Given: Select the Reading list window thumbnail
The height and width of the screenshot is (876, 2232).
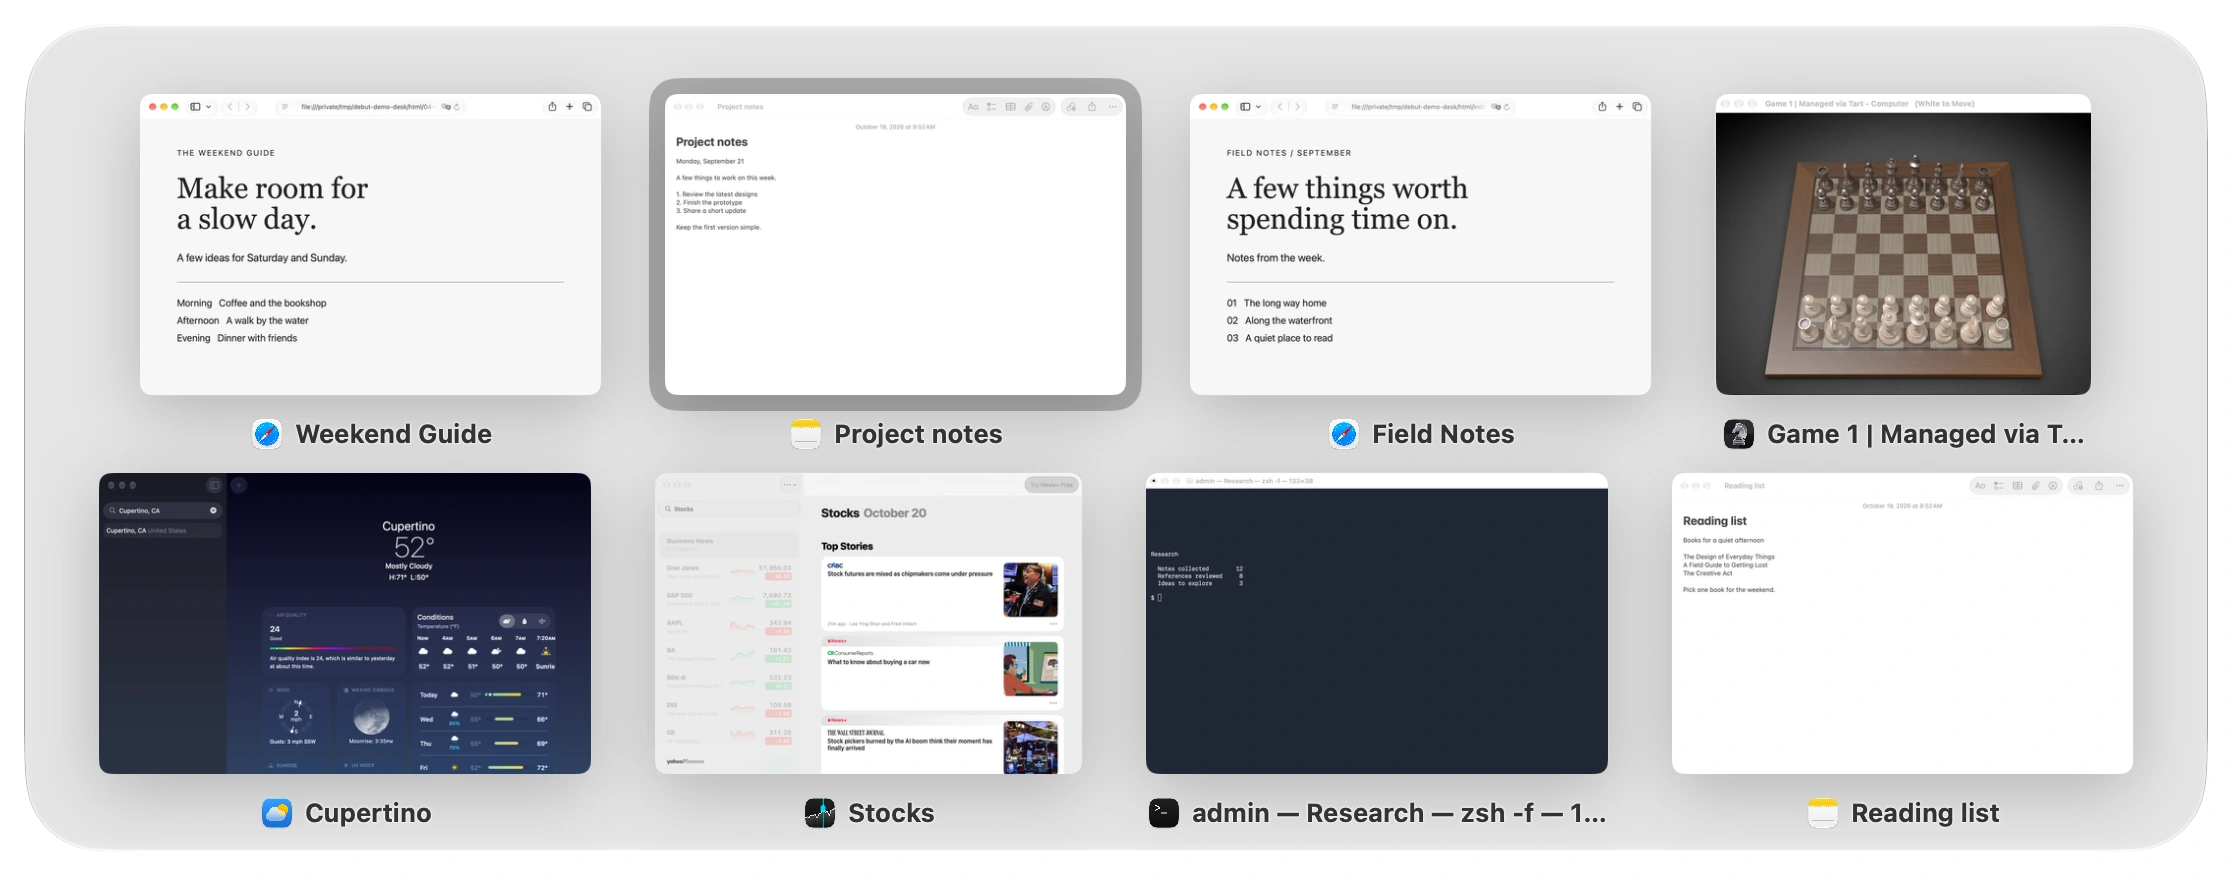Looking at the screenshot, I should point(1902,623).
